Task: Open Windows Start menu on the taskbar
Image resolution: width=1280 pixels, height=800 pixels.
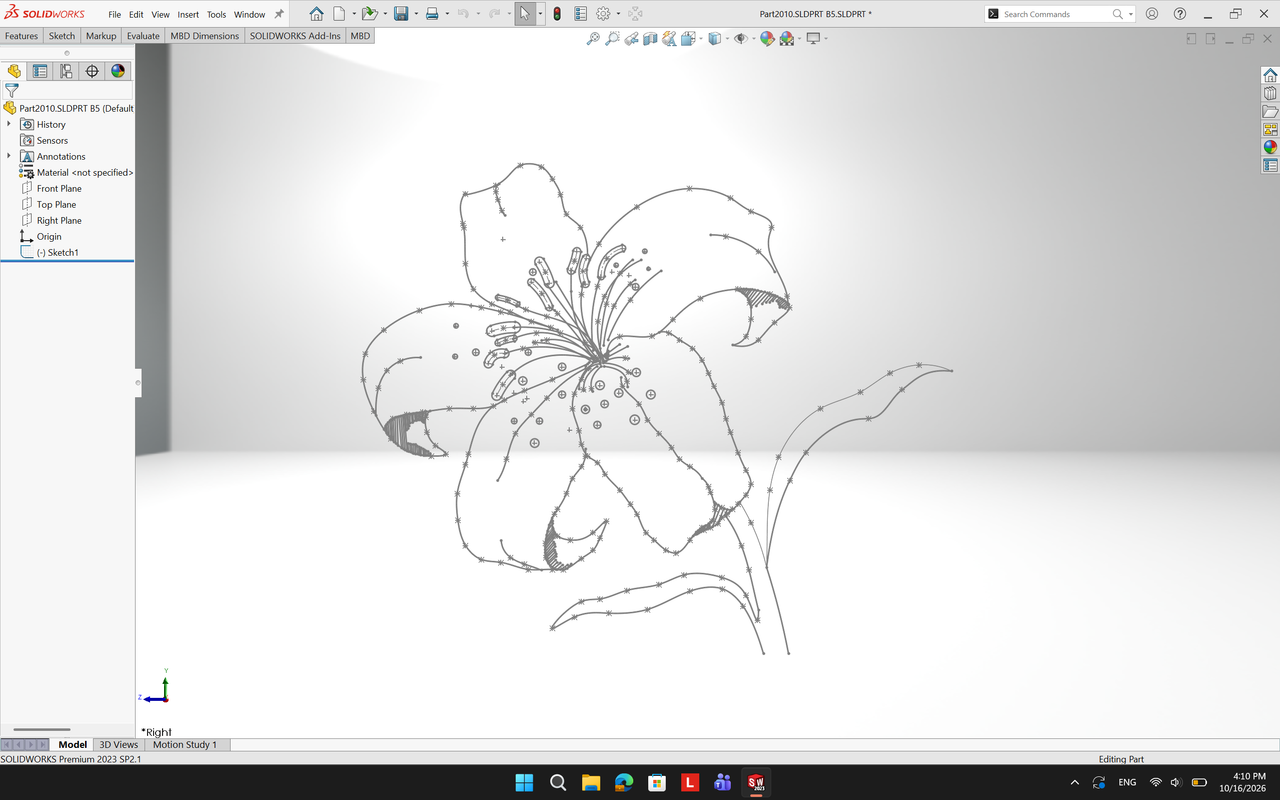Action: pyautogui.click(x=524, y=782)
